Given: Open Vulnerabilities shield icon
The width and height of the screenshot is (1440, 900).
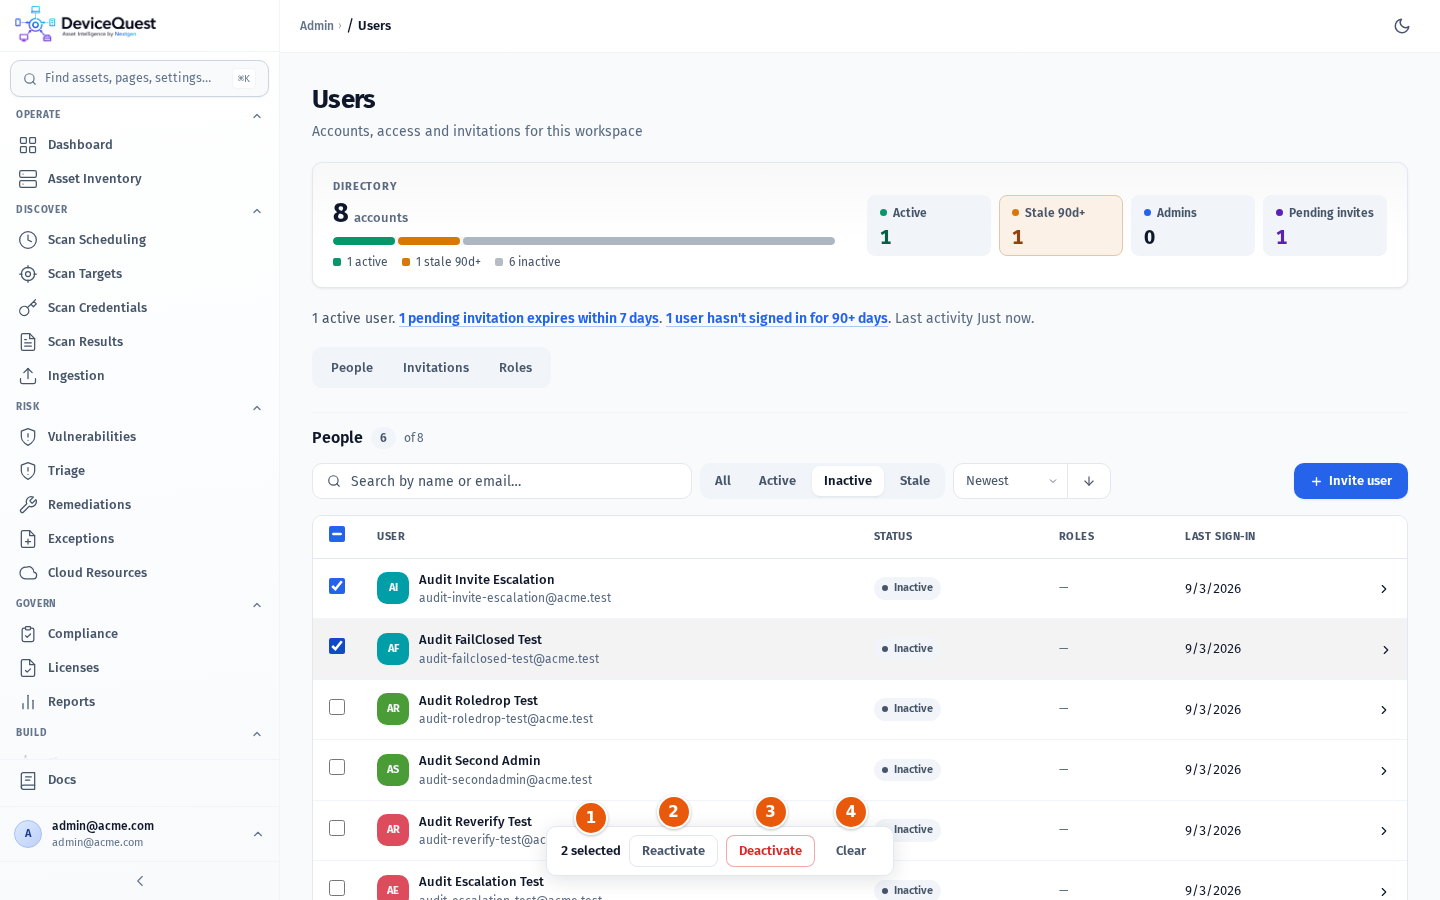Looking at the screenshot, I should coord(28,437).
